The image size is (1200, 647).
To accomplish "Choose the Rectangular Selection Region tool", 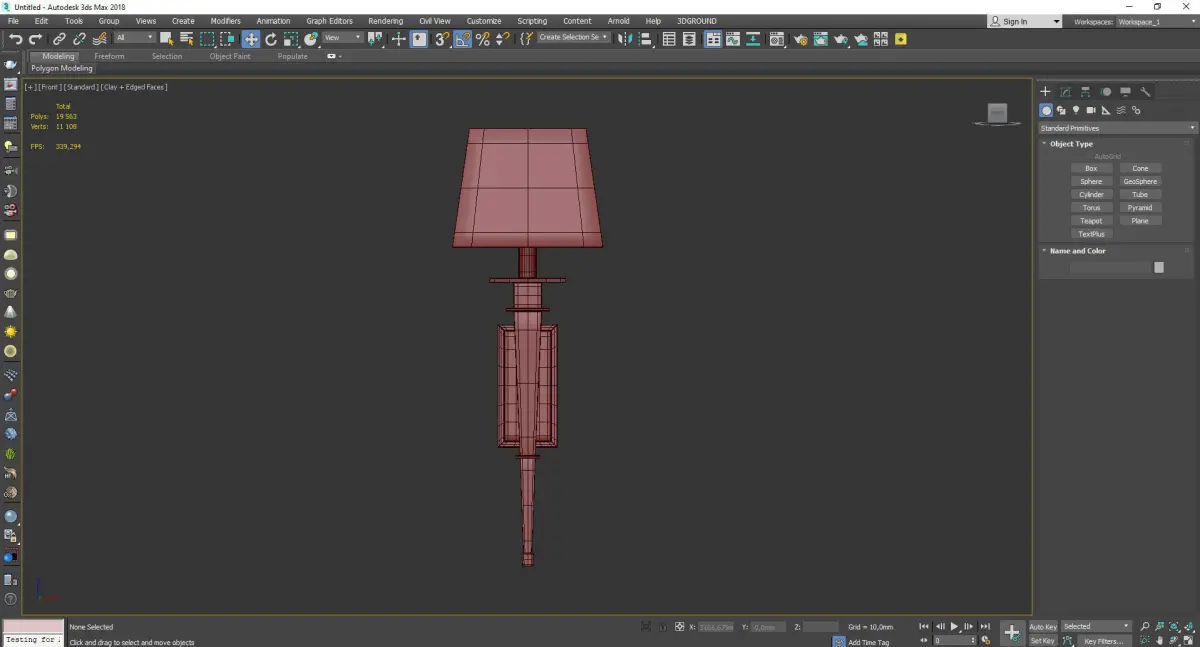I will (x=207, y=39).
